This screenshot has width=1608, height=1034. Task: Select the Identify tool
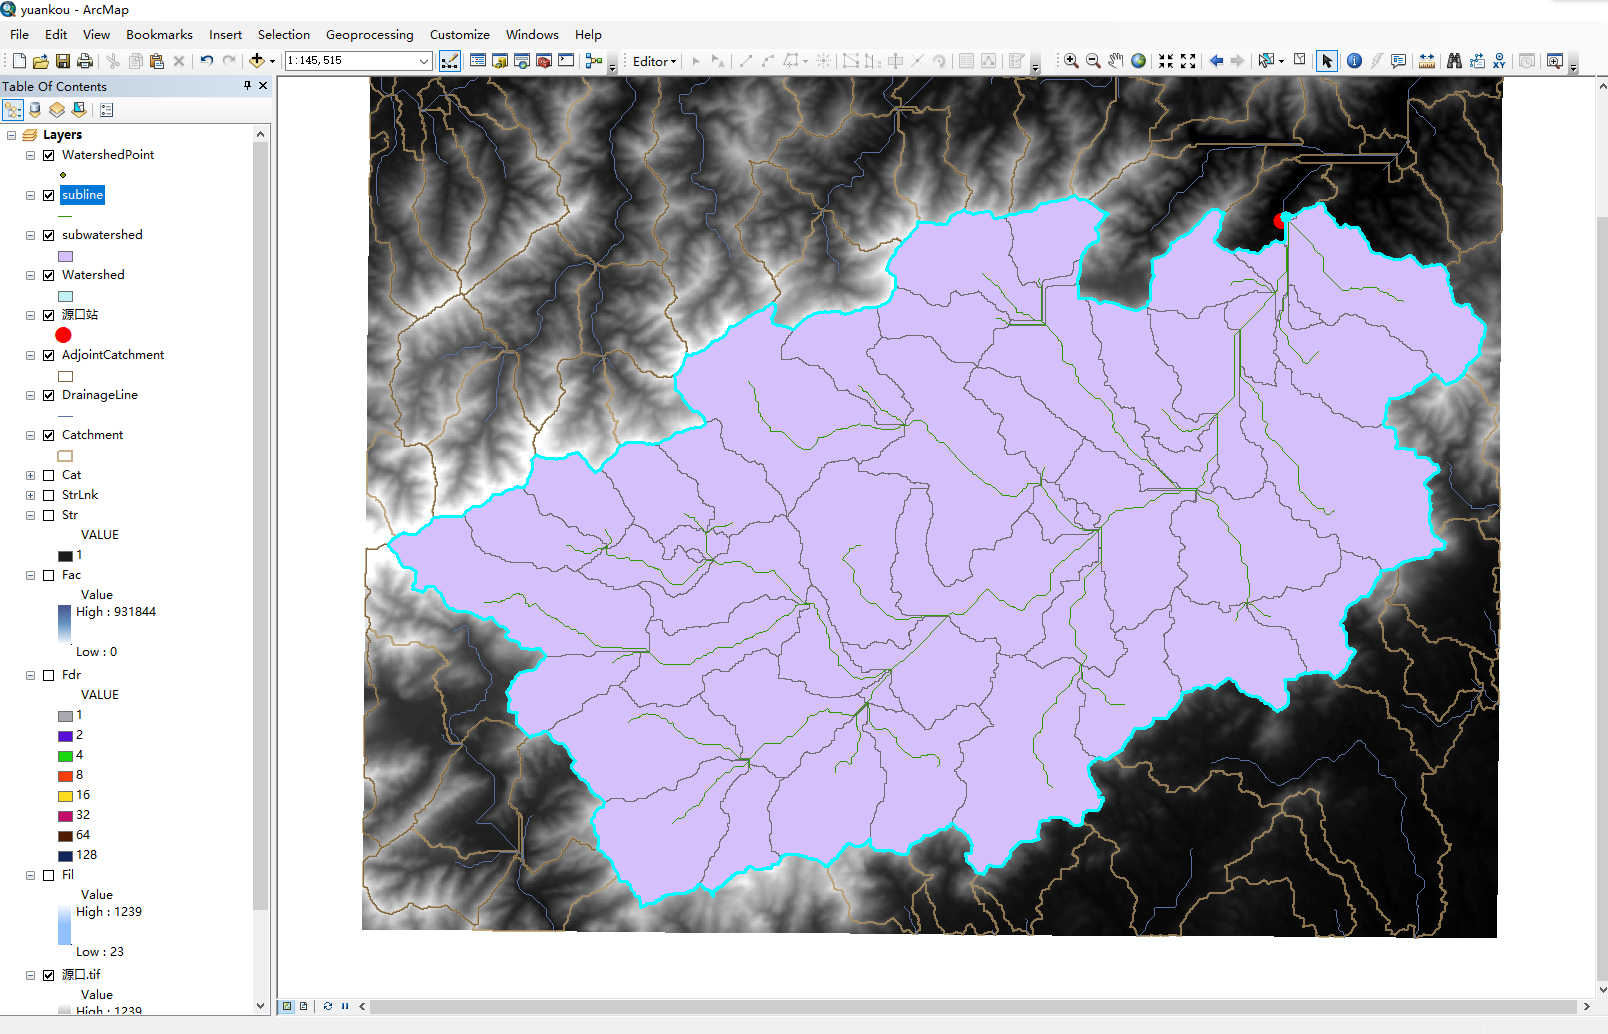(1355, 60)
